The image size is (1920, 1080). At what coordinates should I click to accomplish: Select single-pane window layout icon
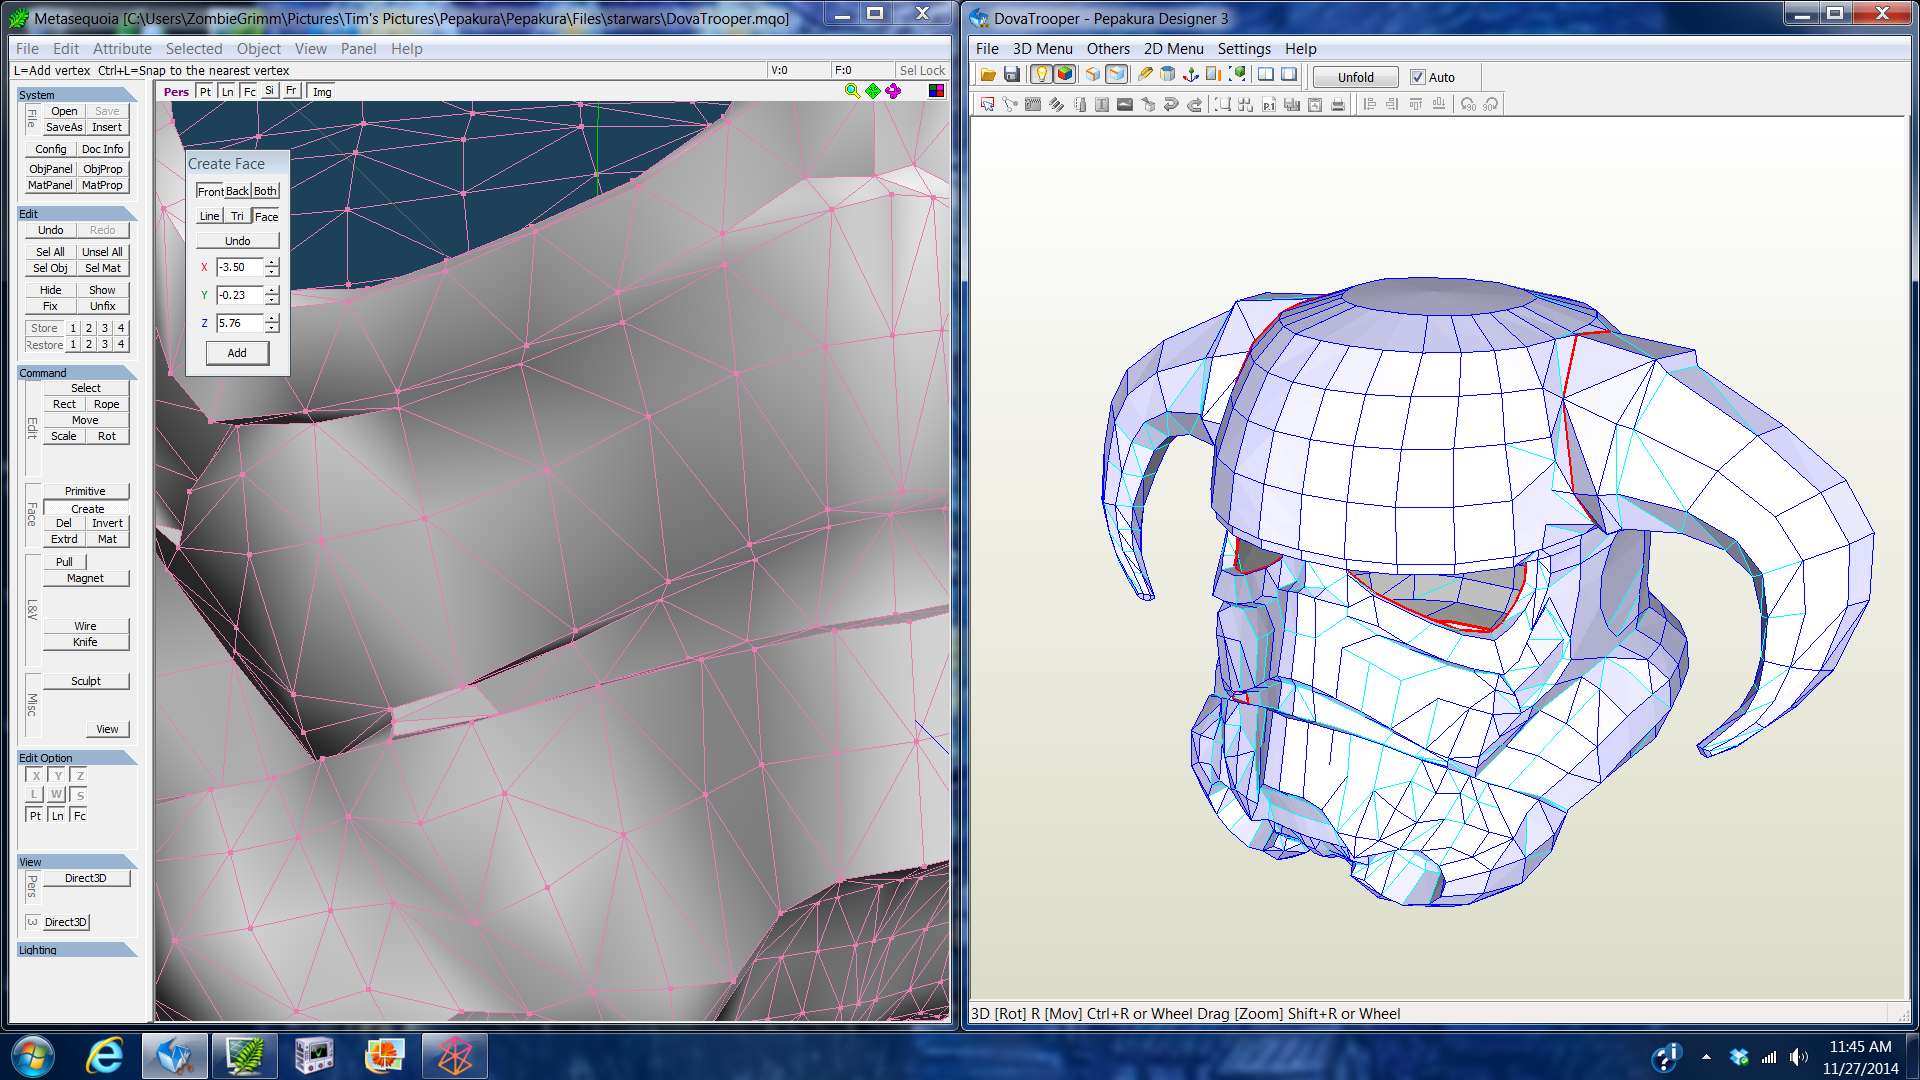(1289, 74)
